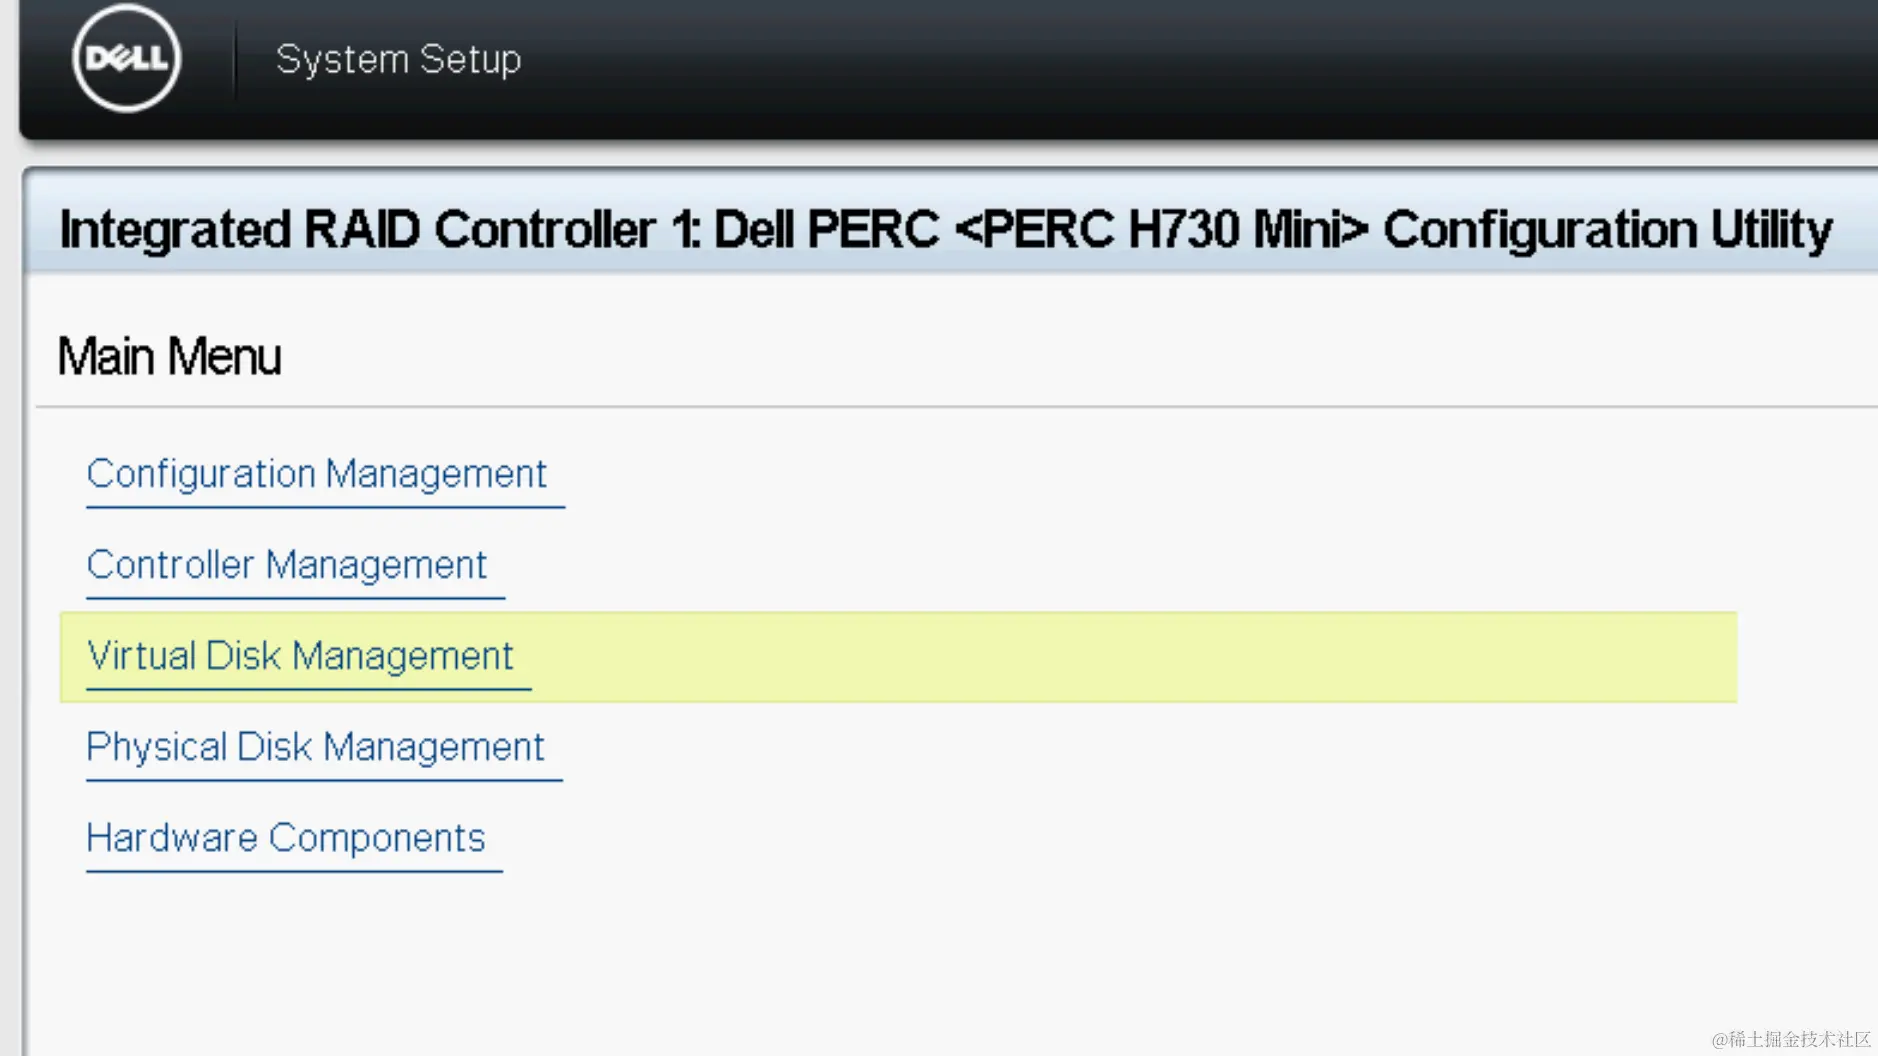Click 'Configuration Utility' words in banner
This screenshot has height=1056, width=1878.
click(1607, 230)
